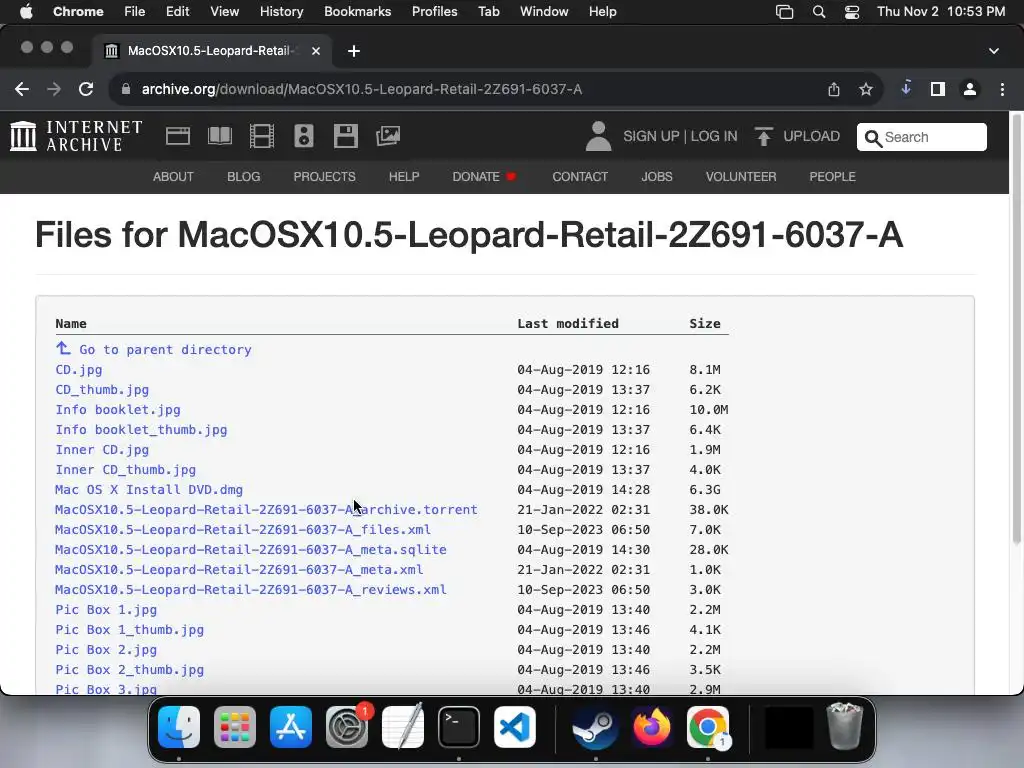Open Trash from the Dock
The height and width of the screenshot is (768, 1024).
coord(844,726)
